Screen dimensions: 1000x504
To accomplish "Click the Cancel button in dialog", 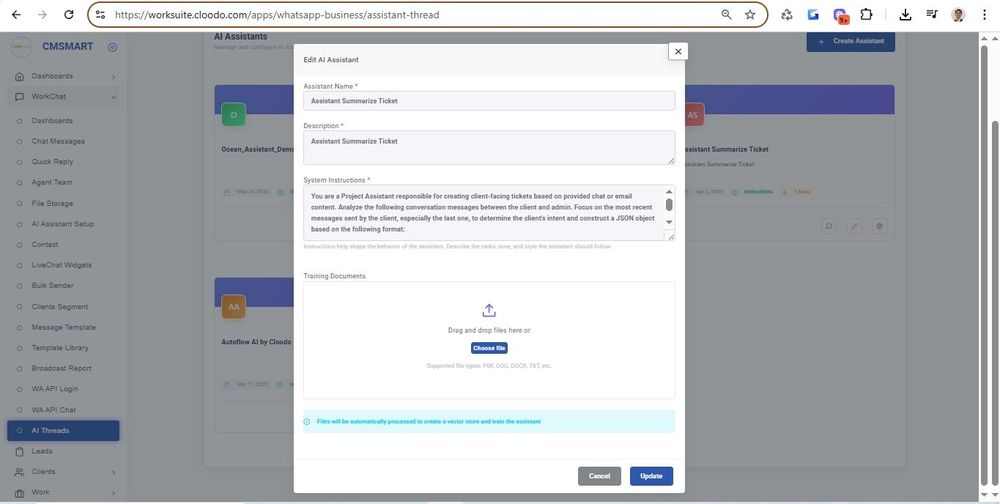I will (x=599, y=476).
